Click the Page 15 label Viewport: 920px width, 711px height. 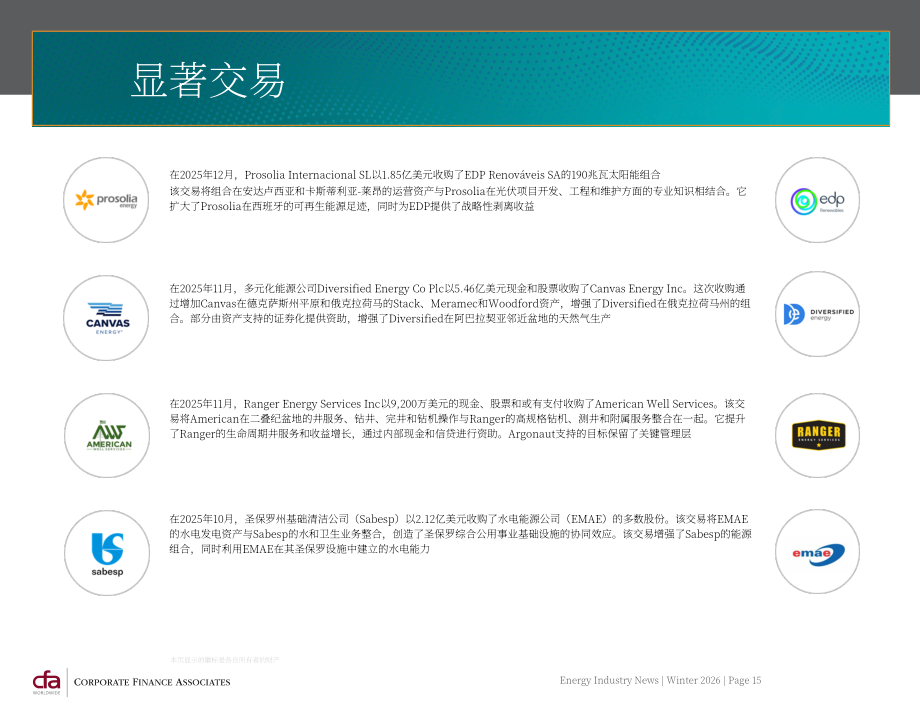tap(745, 680)
